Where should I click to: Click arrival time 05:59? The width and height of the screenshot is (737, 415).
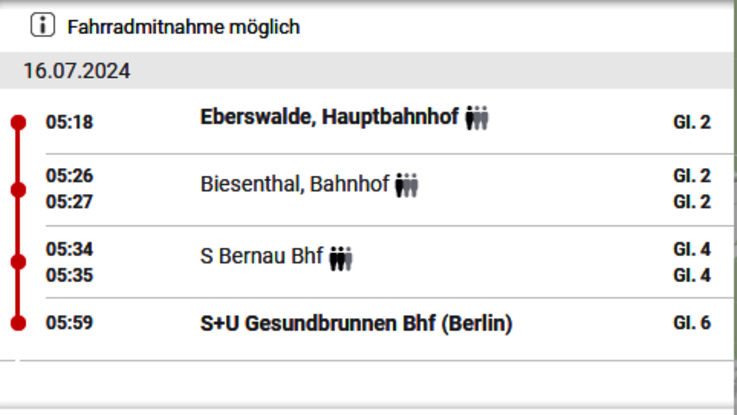point(69,323)
